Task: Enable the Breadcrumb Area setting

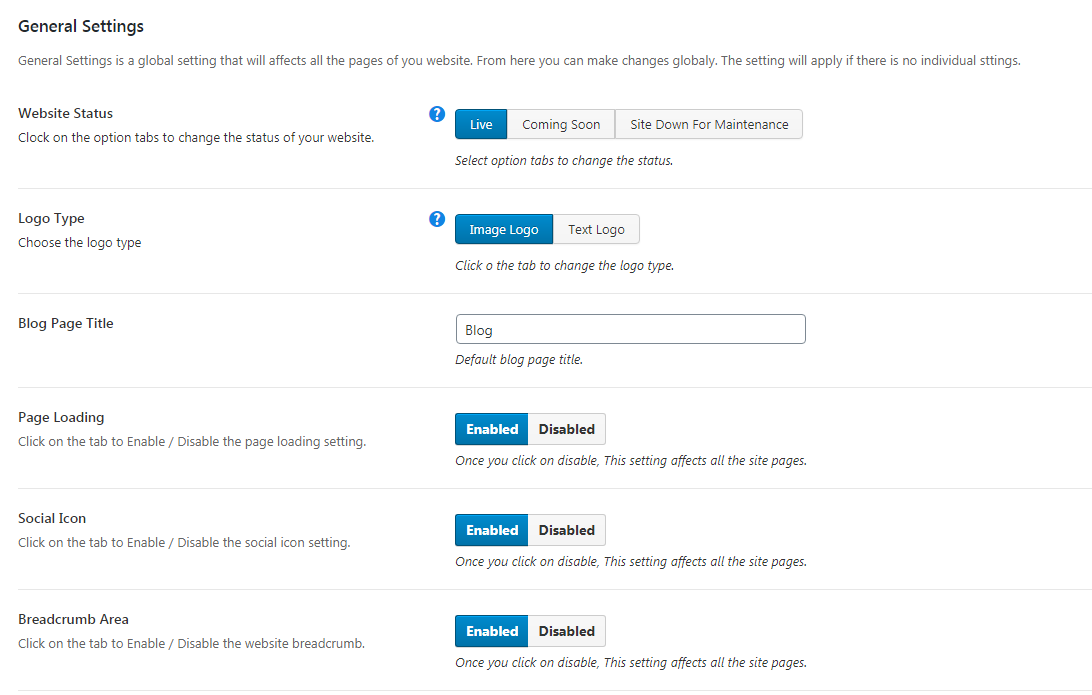Action: pyautogui.click(x=492, y=631)
